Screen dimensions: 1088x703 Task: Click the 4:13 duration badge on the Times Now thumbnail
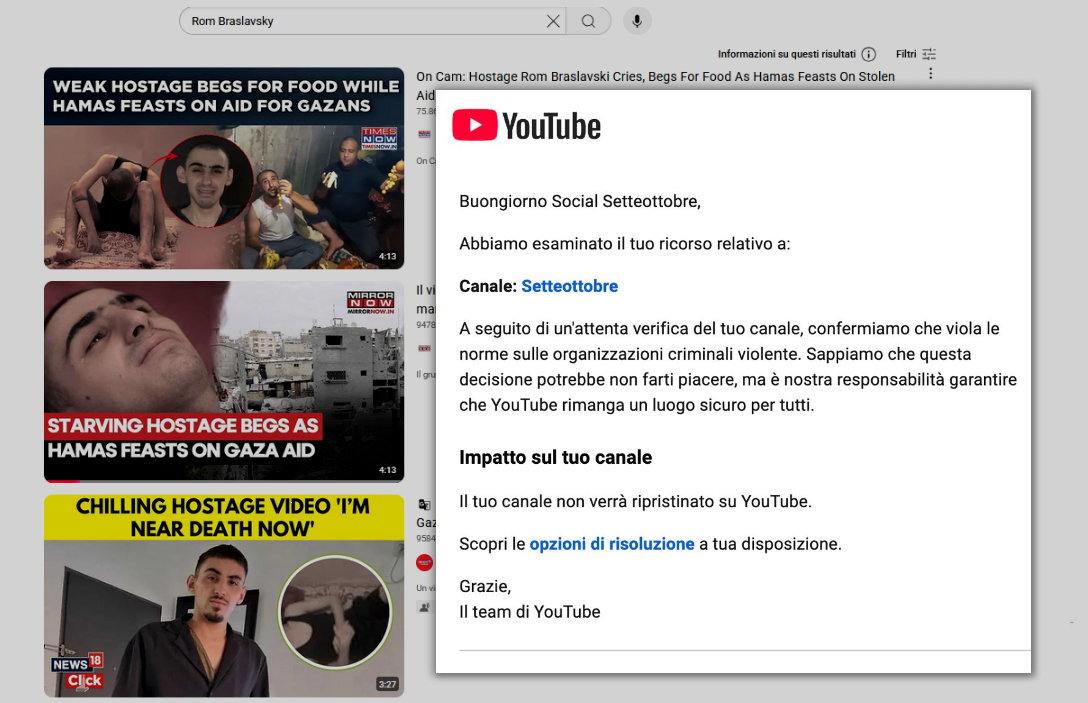pos(387,256)
